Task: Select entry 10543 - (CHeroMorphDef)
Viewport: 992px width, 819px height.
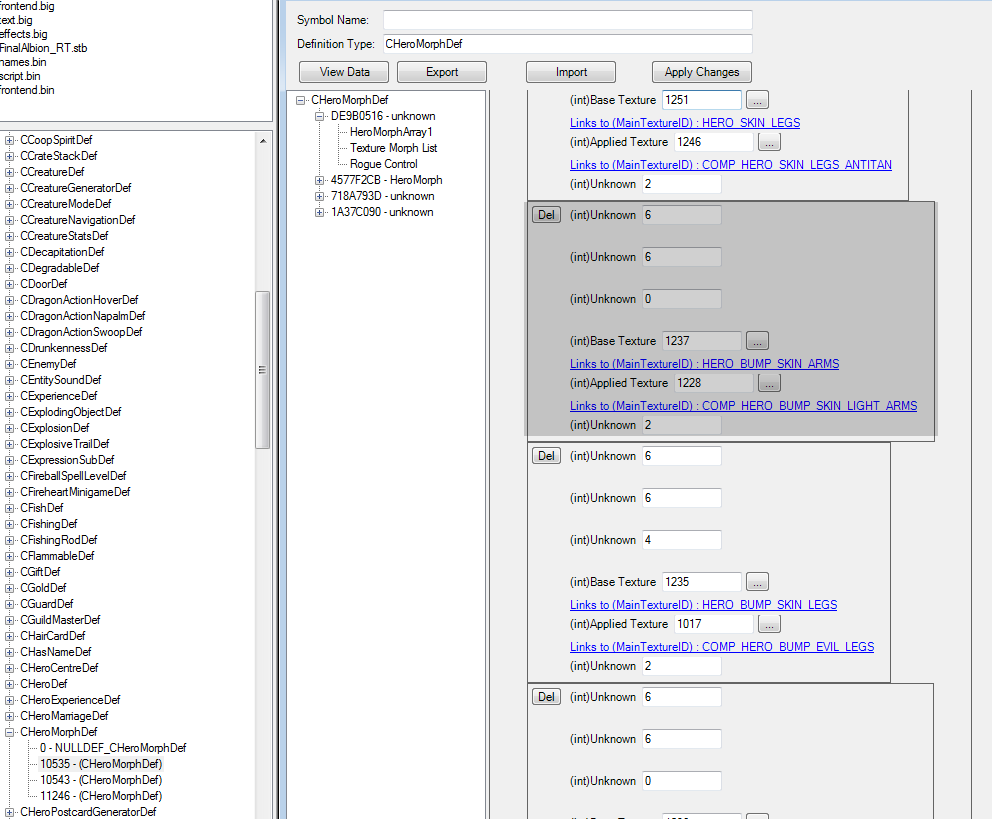Action: (100, 779)
